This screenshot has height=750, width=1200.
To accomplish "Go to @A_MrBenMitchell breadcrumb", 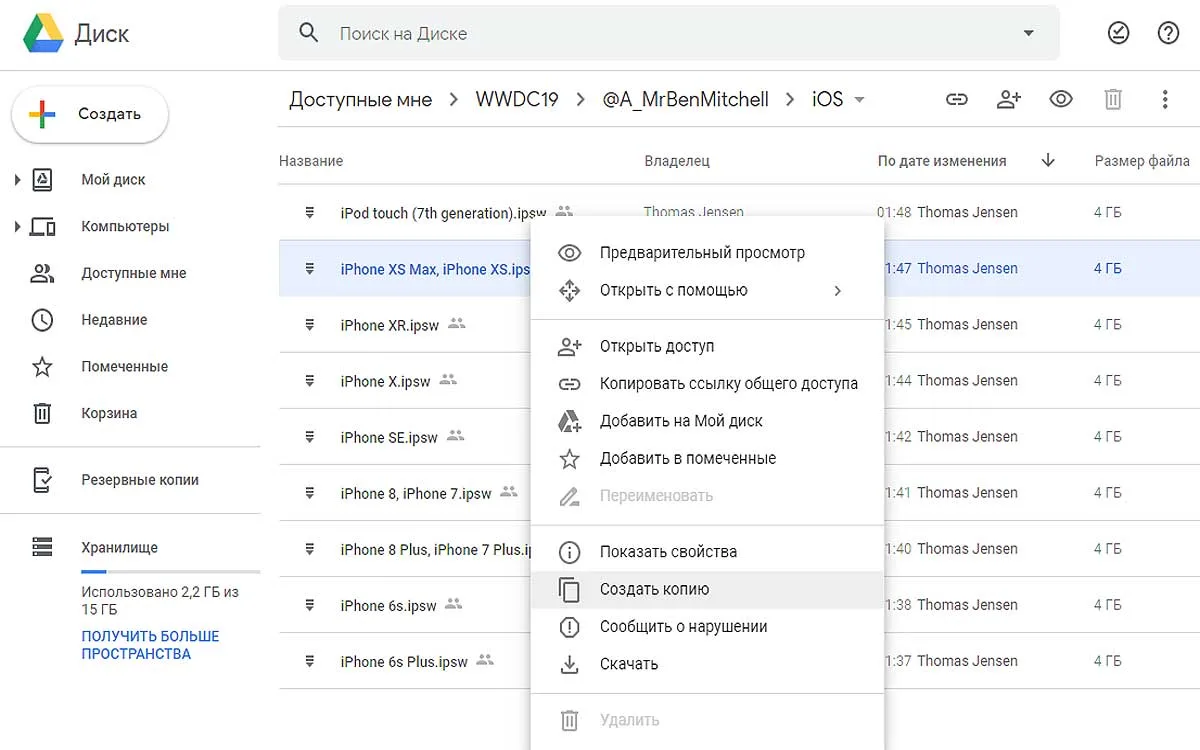I will click(685, 99).
